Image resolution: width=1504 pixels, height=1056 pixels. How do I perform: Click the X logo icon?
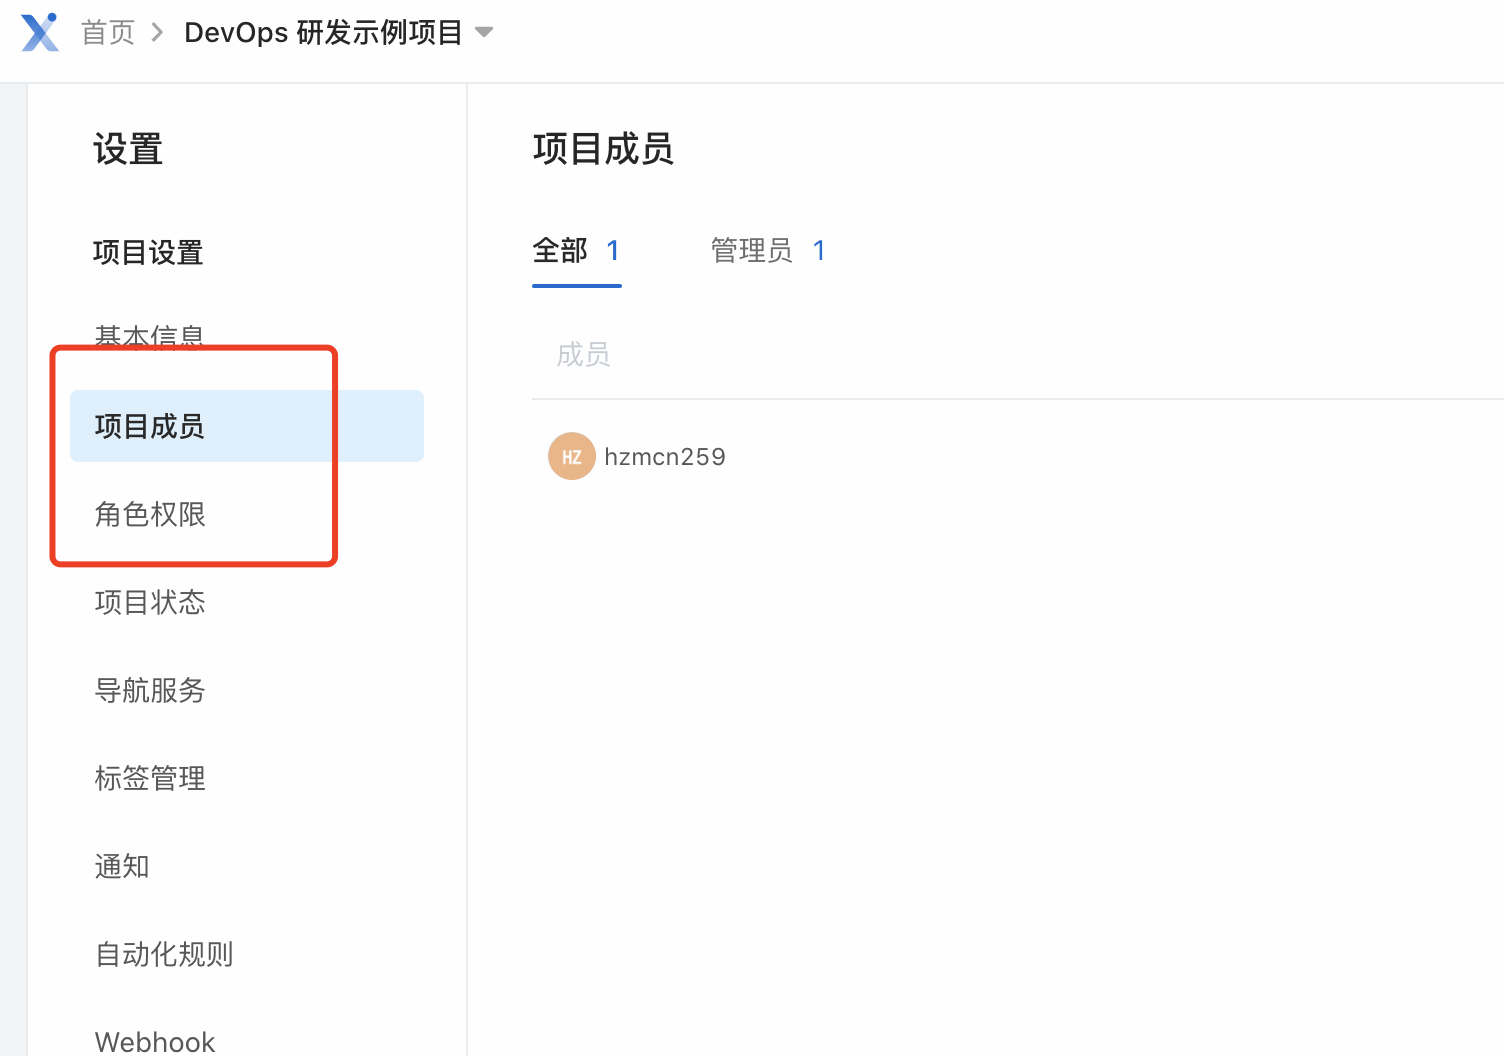[x=40, y=32]
